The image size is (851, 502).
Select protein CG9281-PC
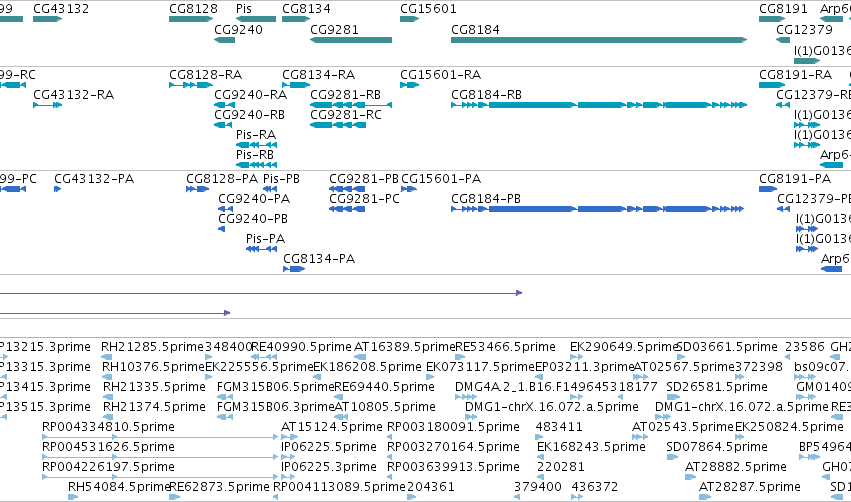(x=347, y=209)
